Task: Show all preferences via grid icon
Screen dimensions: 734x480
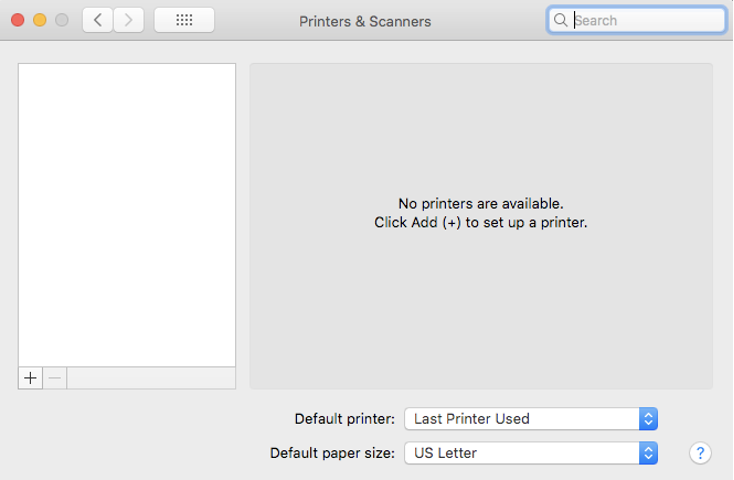Action: click(184, 20)
